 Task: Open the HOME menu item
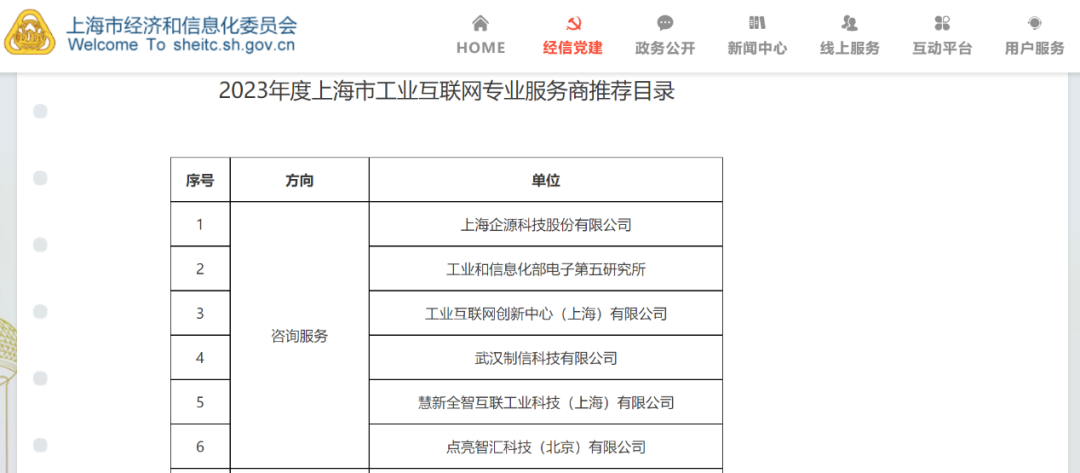pyautogui.click(x=481, y=48)
